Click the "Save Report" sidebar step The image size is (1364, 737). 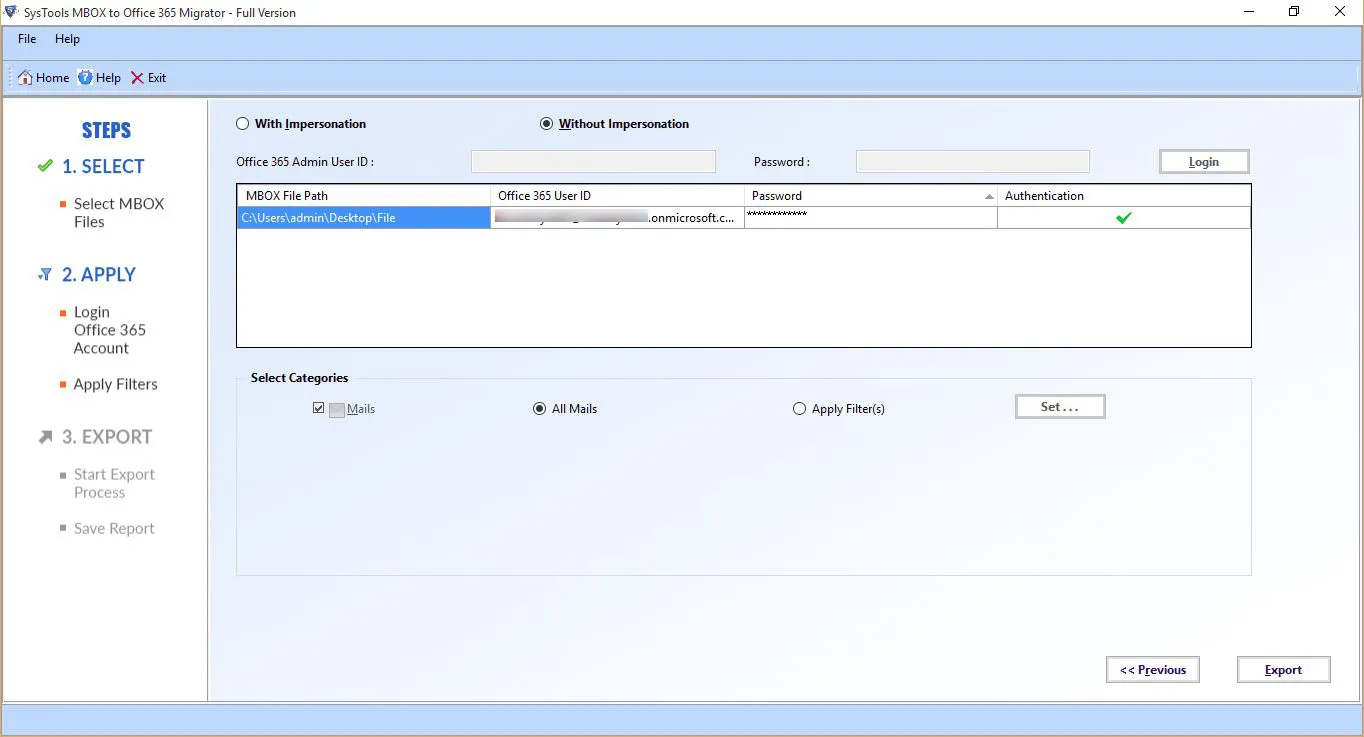click(x=114, y=528)
